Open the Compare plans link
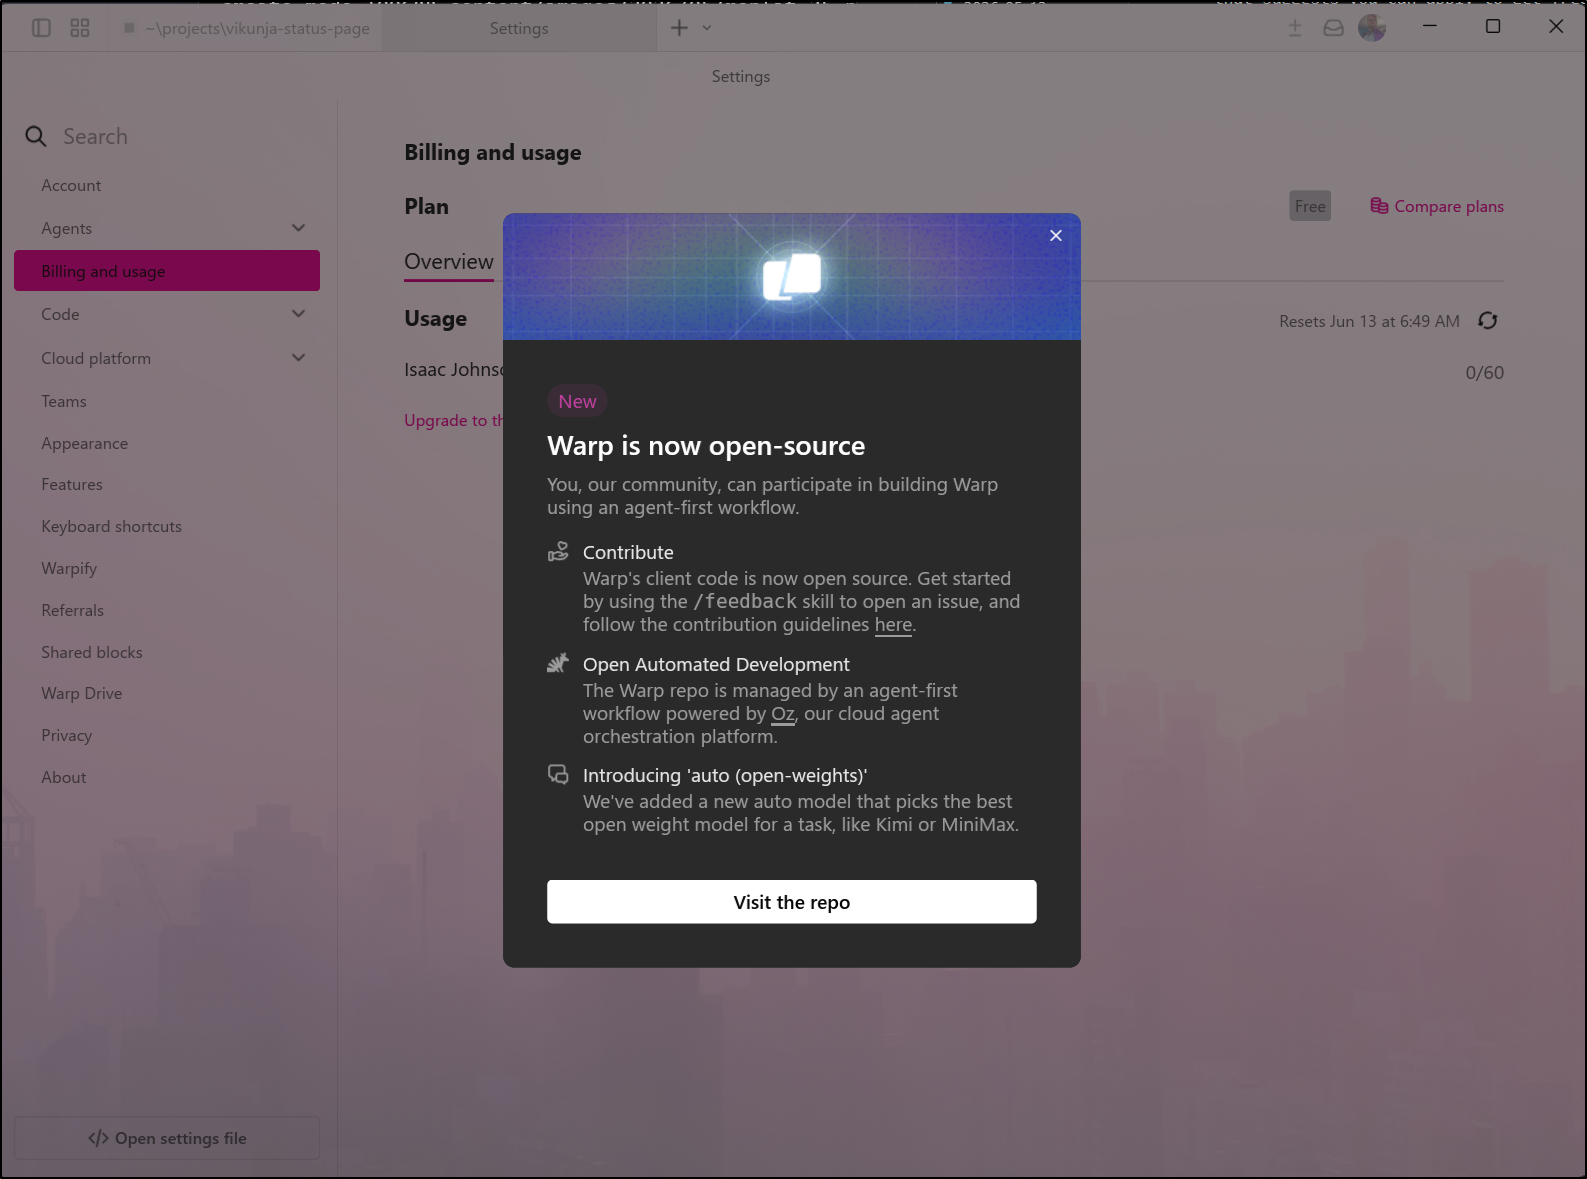This screenshot has height=1179, width=1587. (x=1437, y=206)
